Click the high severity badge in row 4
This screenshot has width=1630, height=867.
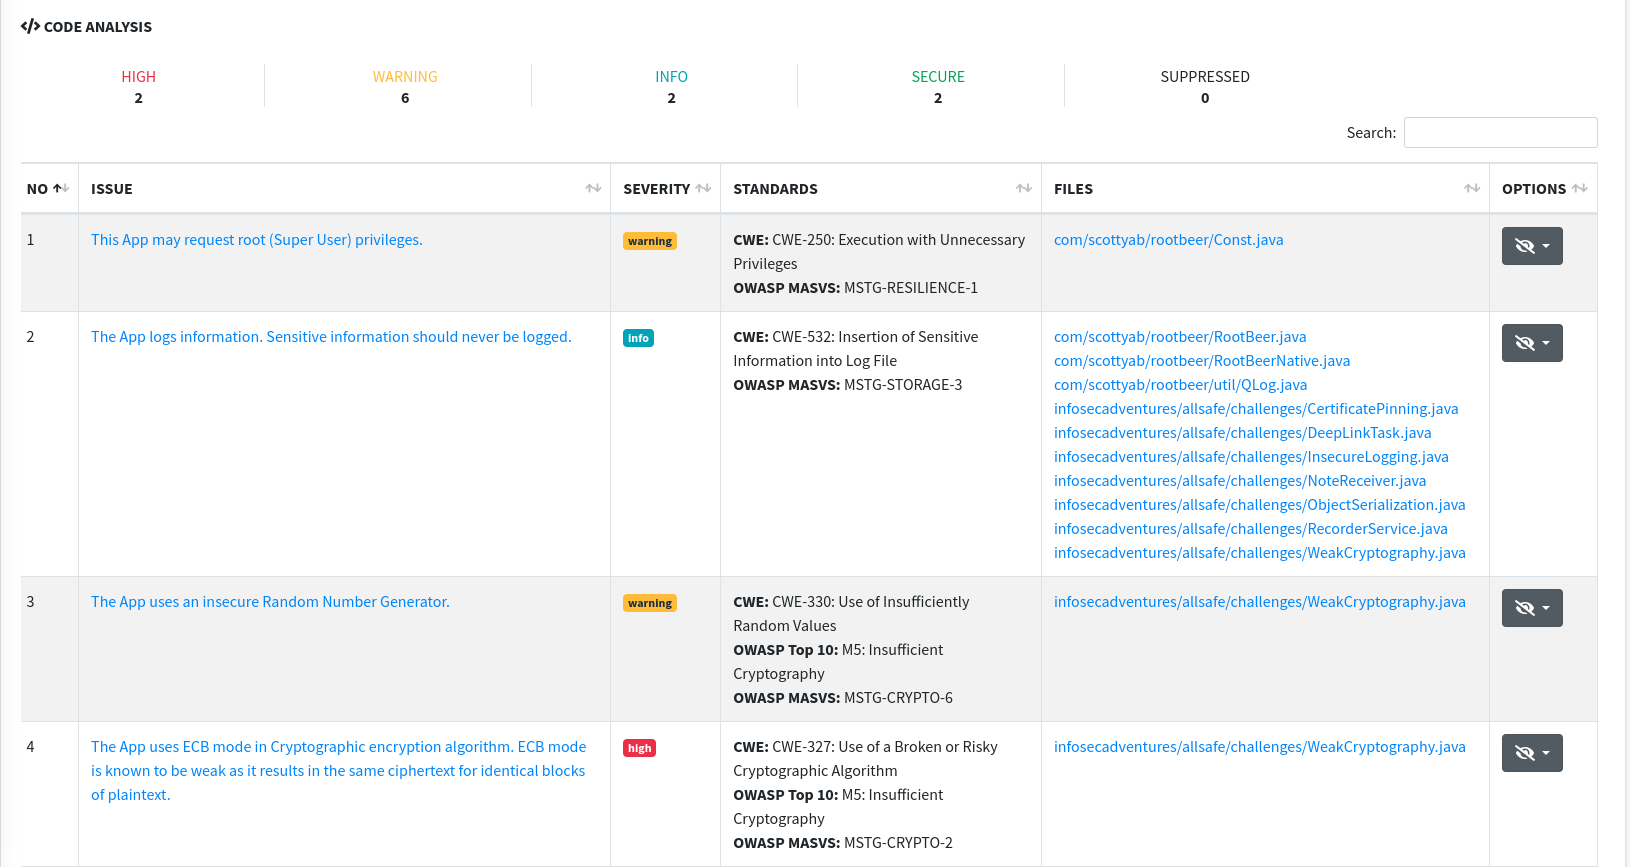point(639,748)
